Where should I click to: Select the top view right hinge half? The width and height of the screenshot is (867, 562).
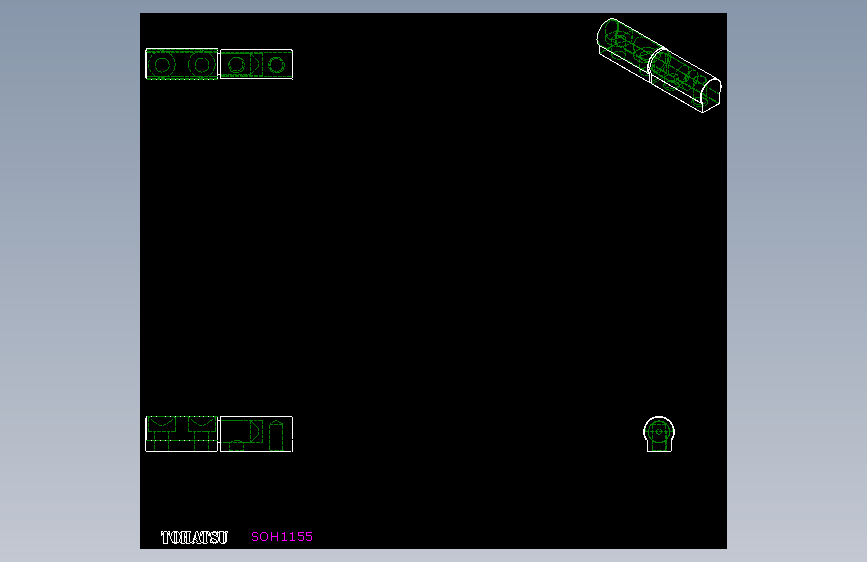[257, 65]
